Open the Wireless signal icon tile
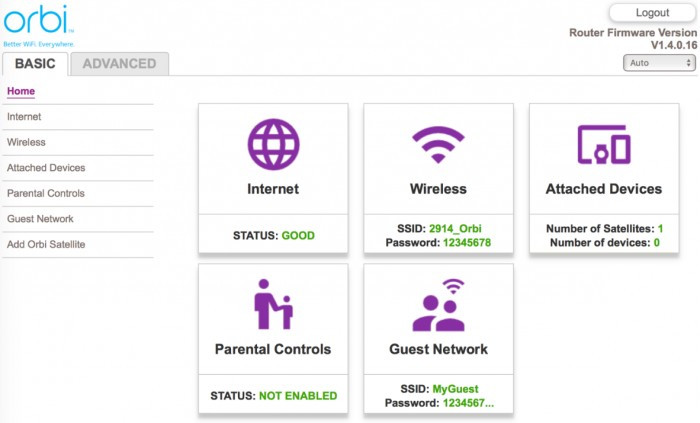The width and height of the screenshot is (700, 423). tap(438, 145)
